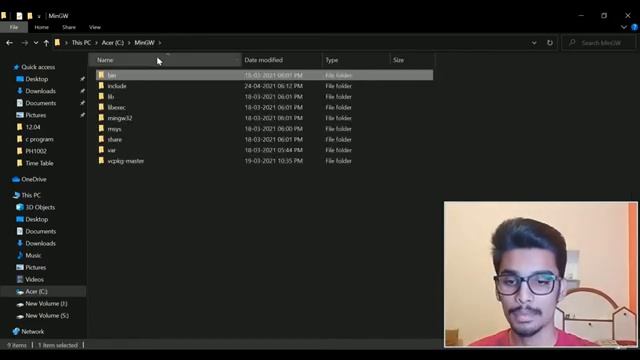This screenshot has height=360, width=640.
Task: Click the title bar Properties icon
Action: tap(19, 16)
